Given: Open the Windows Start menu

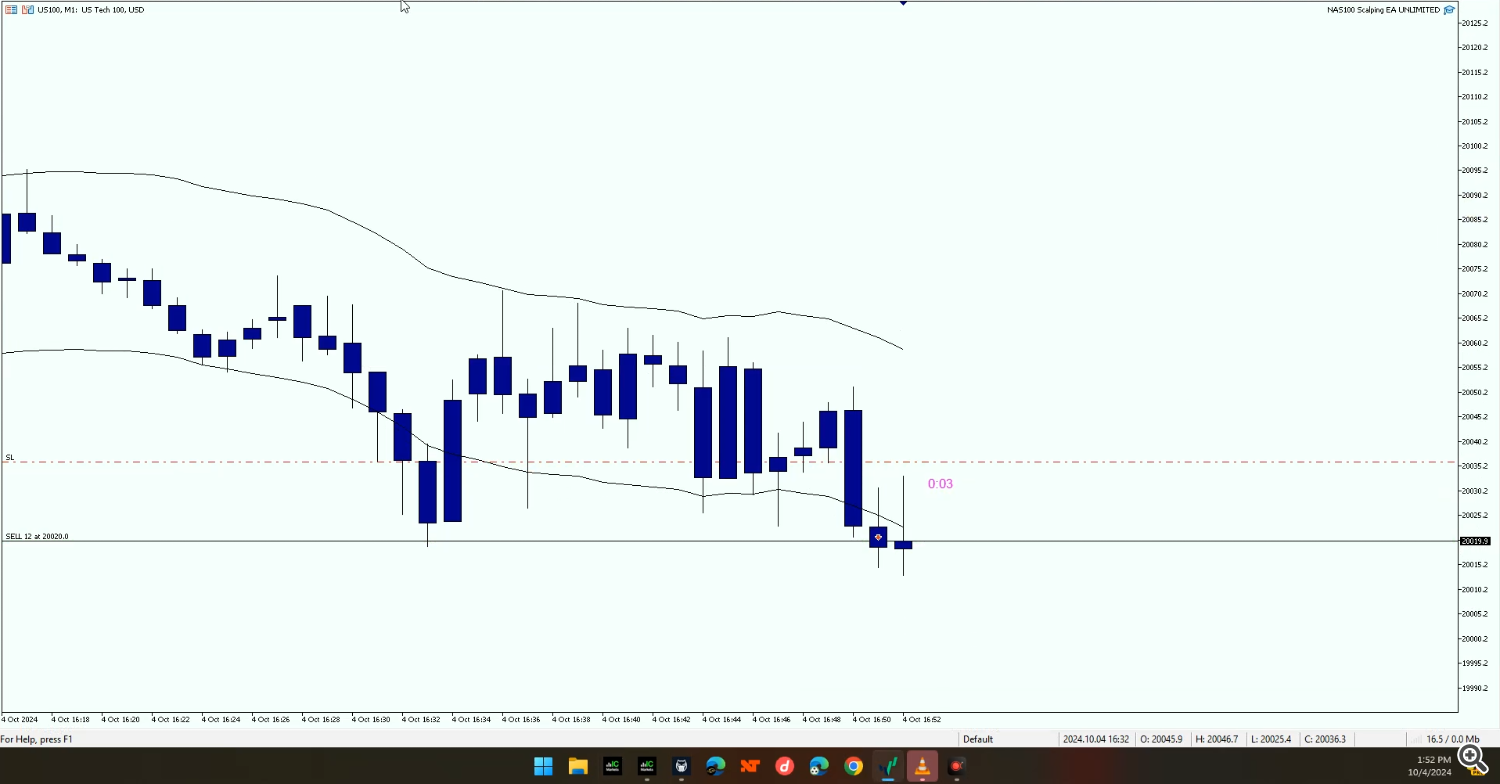Looking at the screenshot, I should coord(543,766).
